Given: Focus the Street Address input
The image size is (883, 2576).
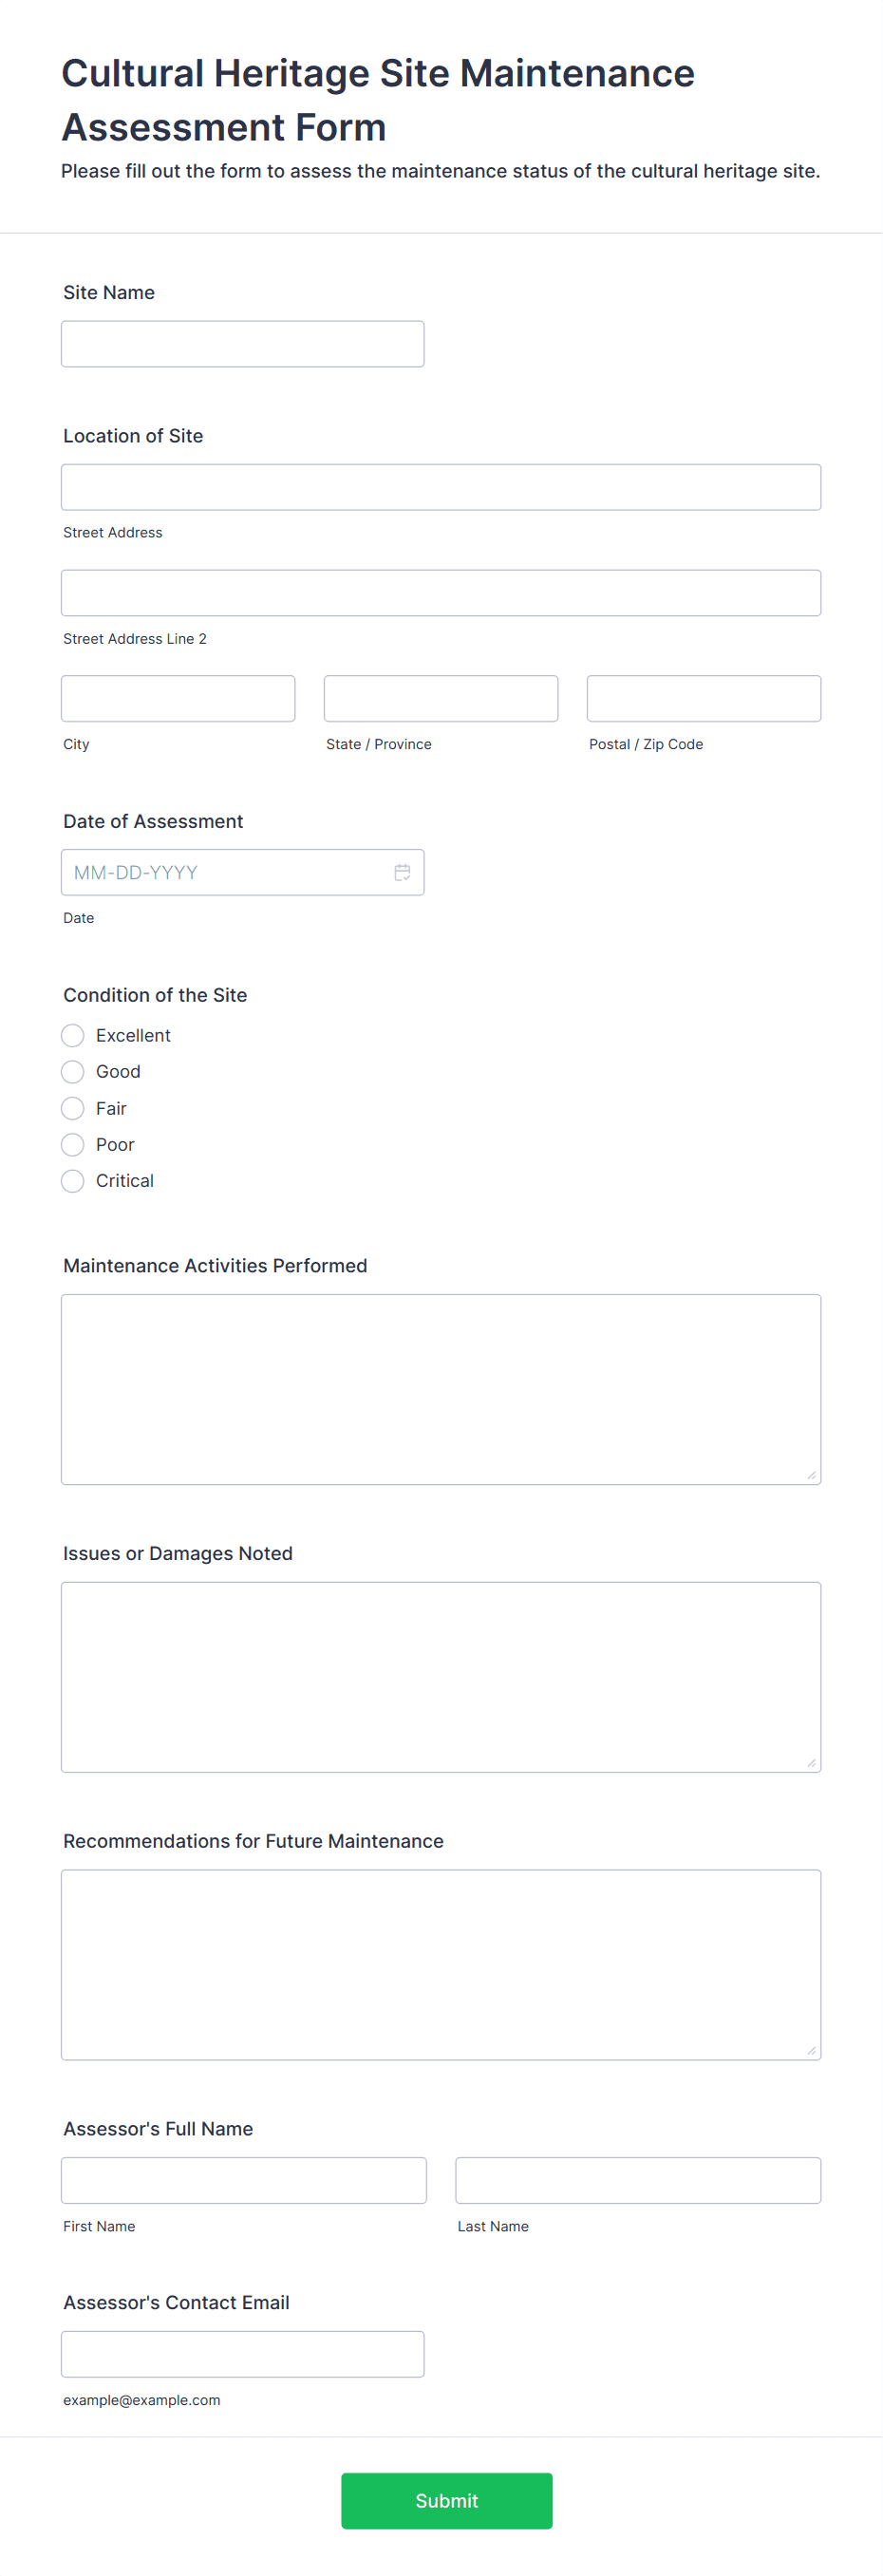Looking at the screenshot, I should click(441, 487).
